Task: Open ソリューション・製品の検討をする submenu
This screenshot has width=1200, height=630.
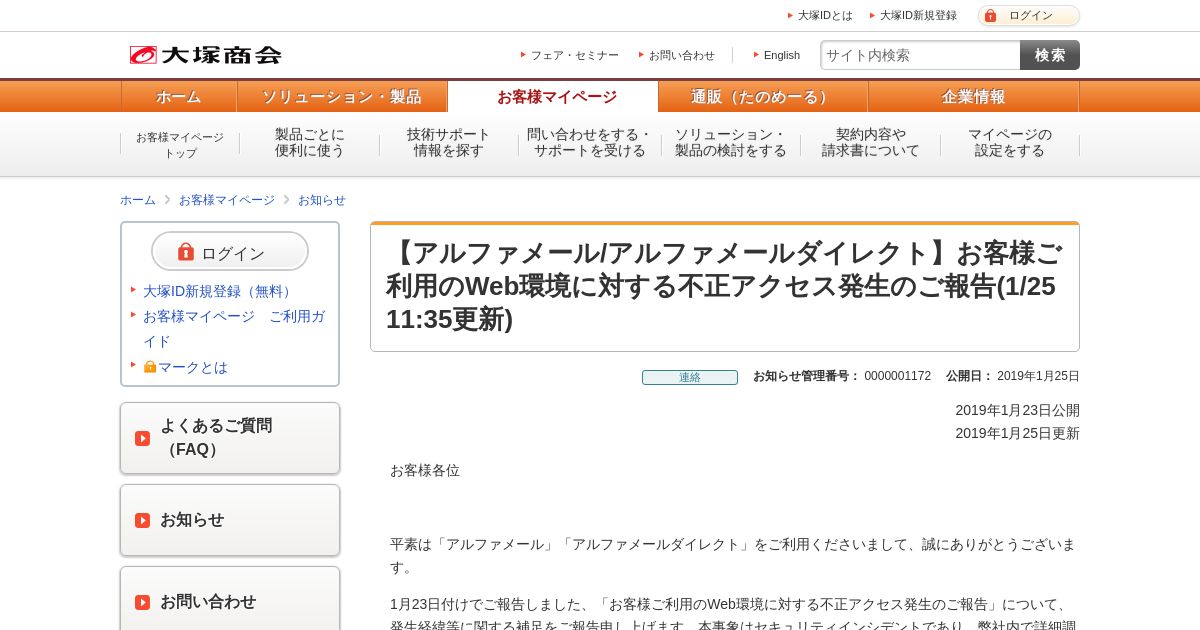Action: (731, 143)
